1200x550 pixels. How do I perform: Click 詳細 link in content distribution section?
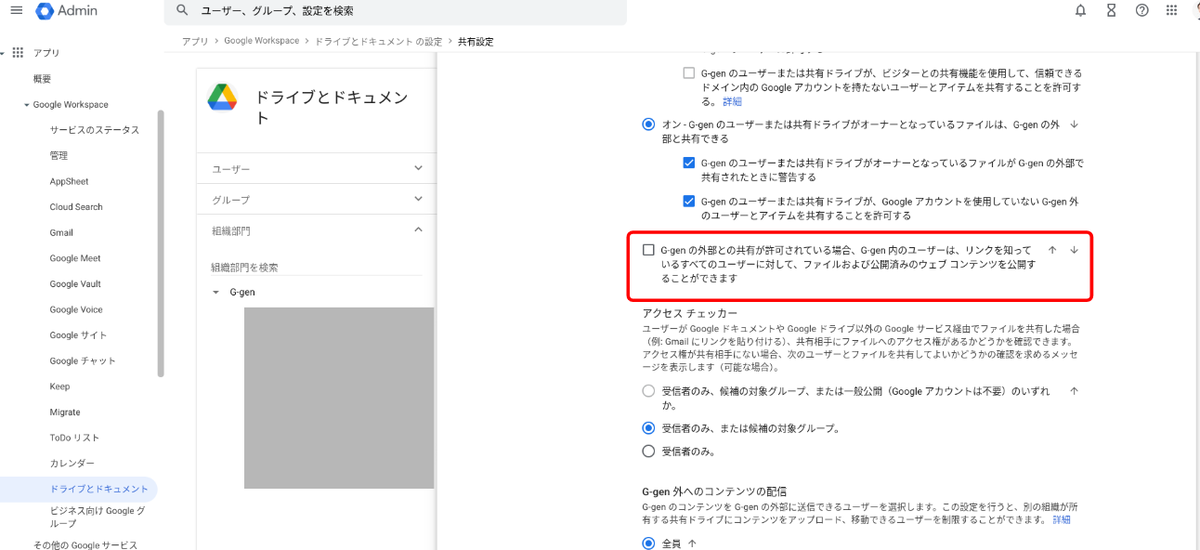pyautogui.click(x=1061, y=520)
